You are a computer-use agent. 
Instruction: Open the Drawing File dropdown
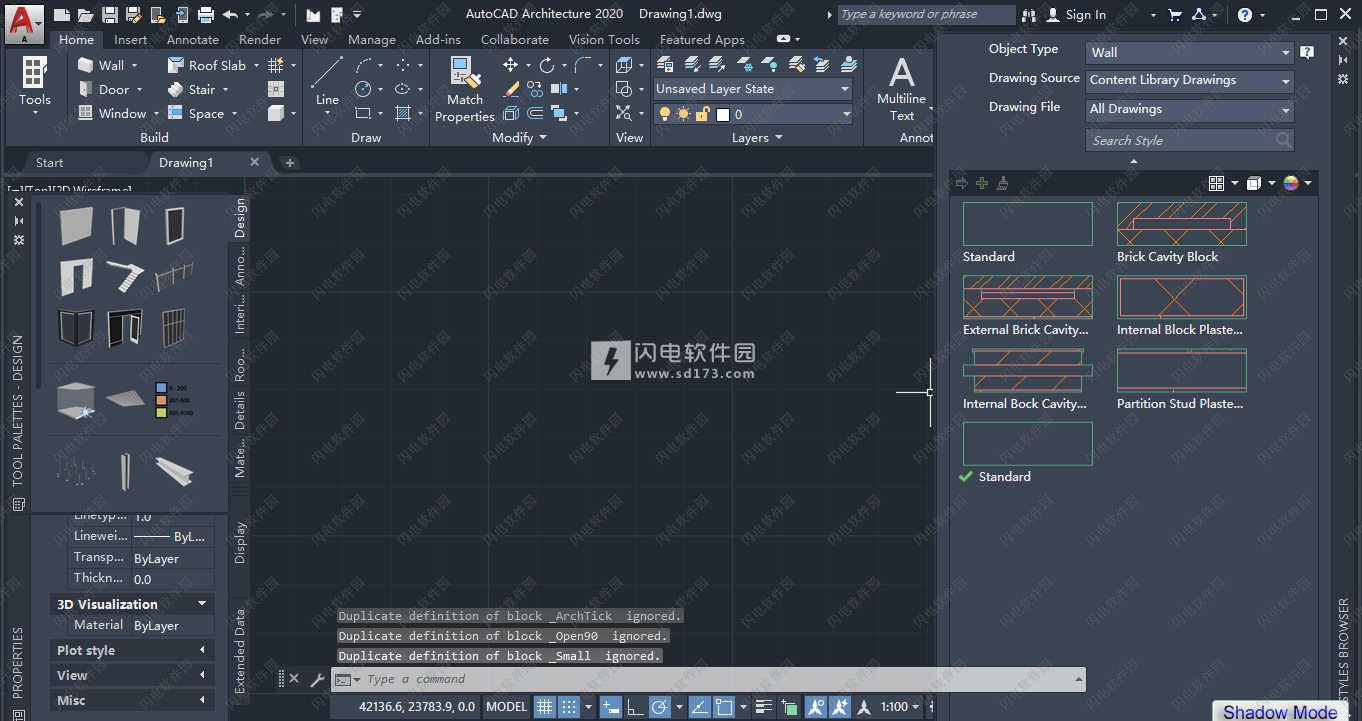click(1190, 109)
